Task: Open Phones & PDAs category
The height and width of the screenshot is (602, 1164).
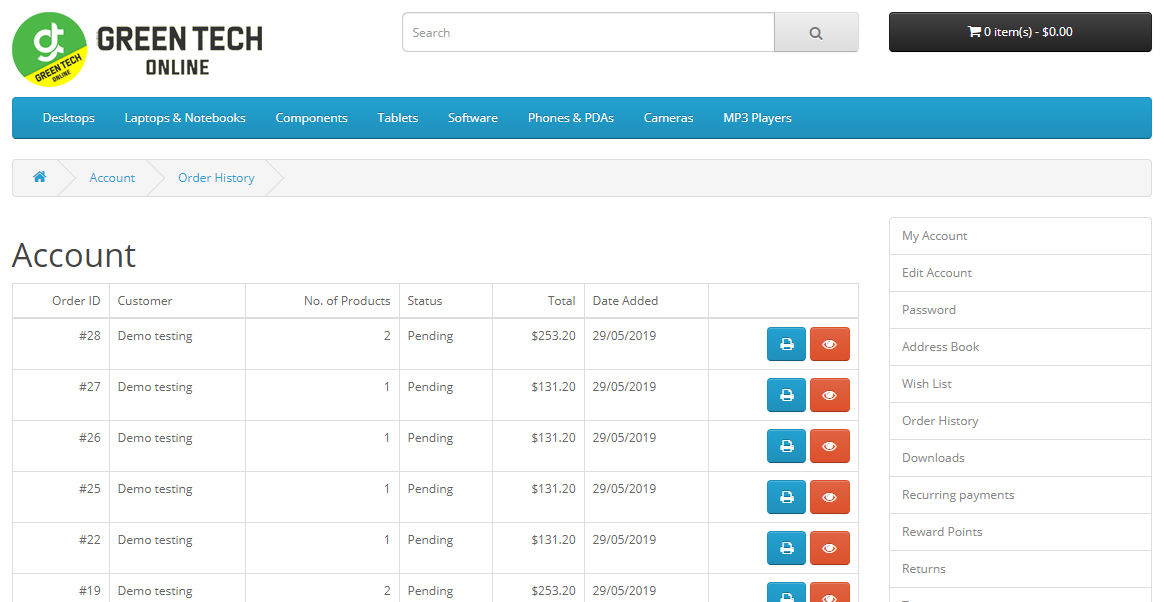Action: tap(570, 118)
